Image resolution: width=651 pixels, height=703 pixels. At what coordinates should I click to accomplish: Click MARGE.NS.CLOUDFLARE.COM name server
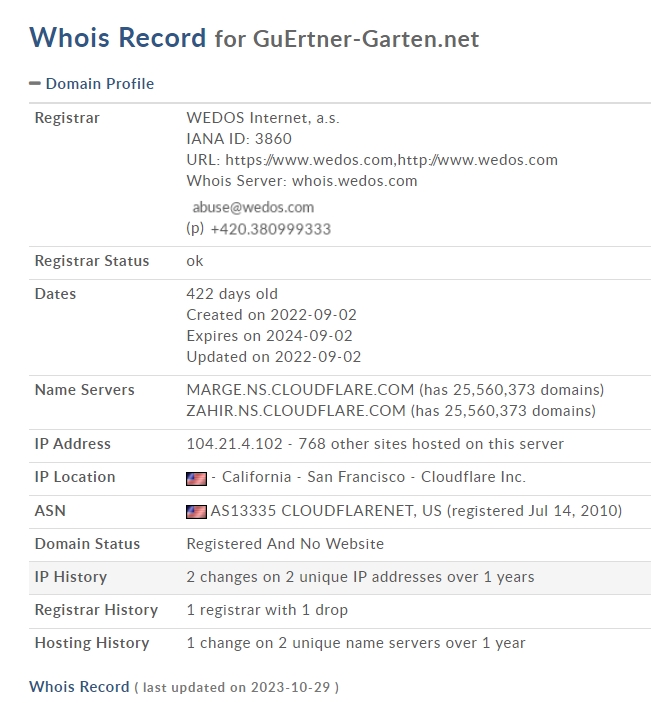tap(300, 390)
